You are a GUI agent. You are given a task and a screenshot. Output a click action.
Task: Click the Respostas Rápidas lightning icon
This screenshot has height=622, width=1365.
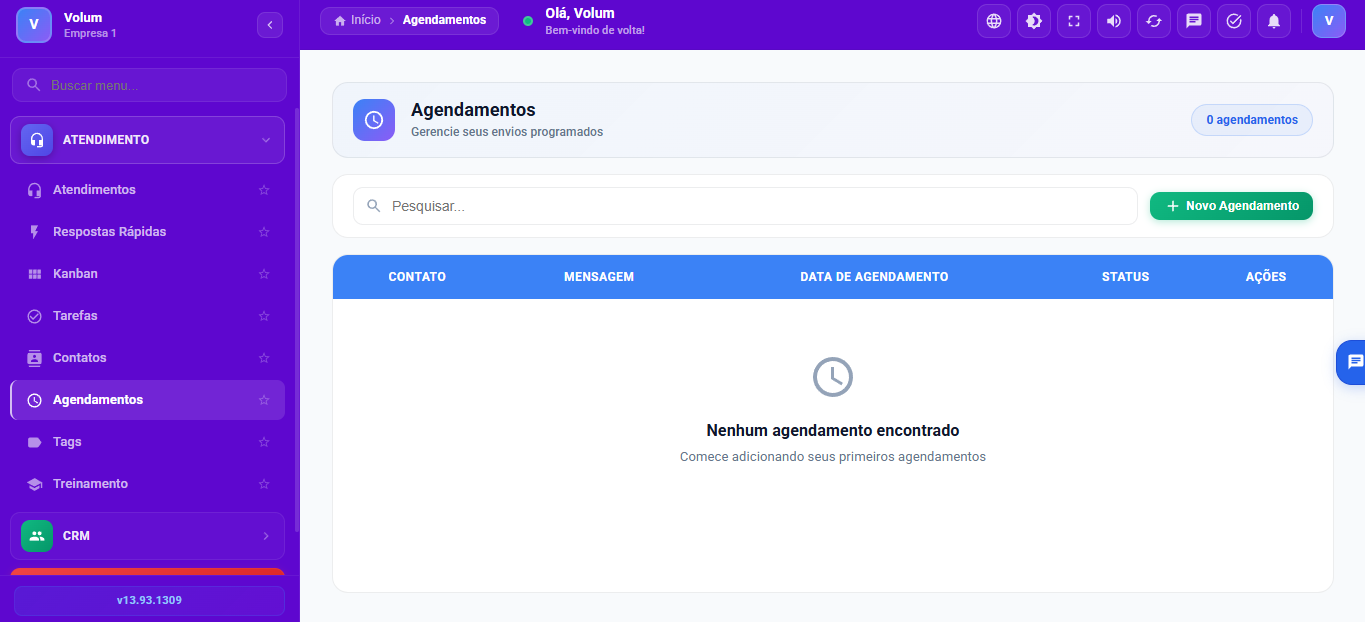coord(35,232)
